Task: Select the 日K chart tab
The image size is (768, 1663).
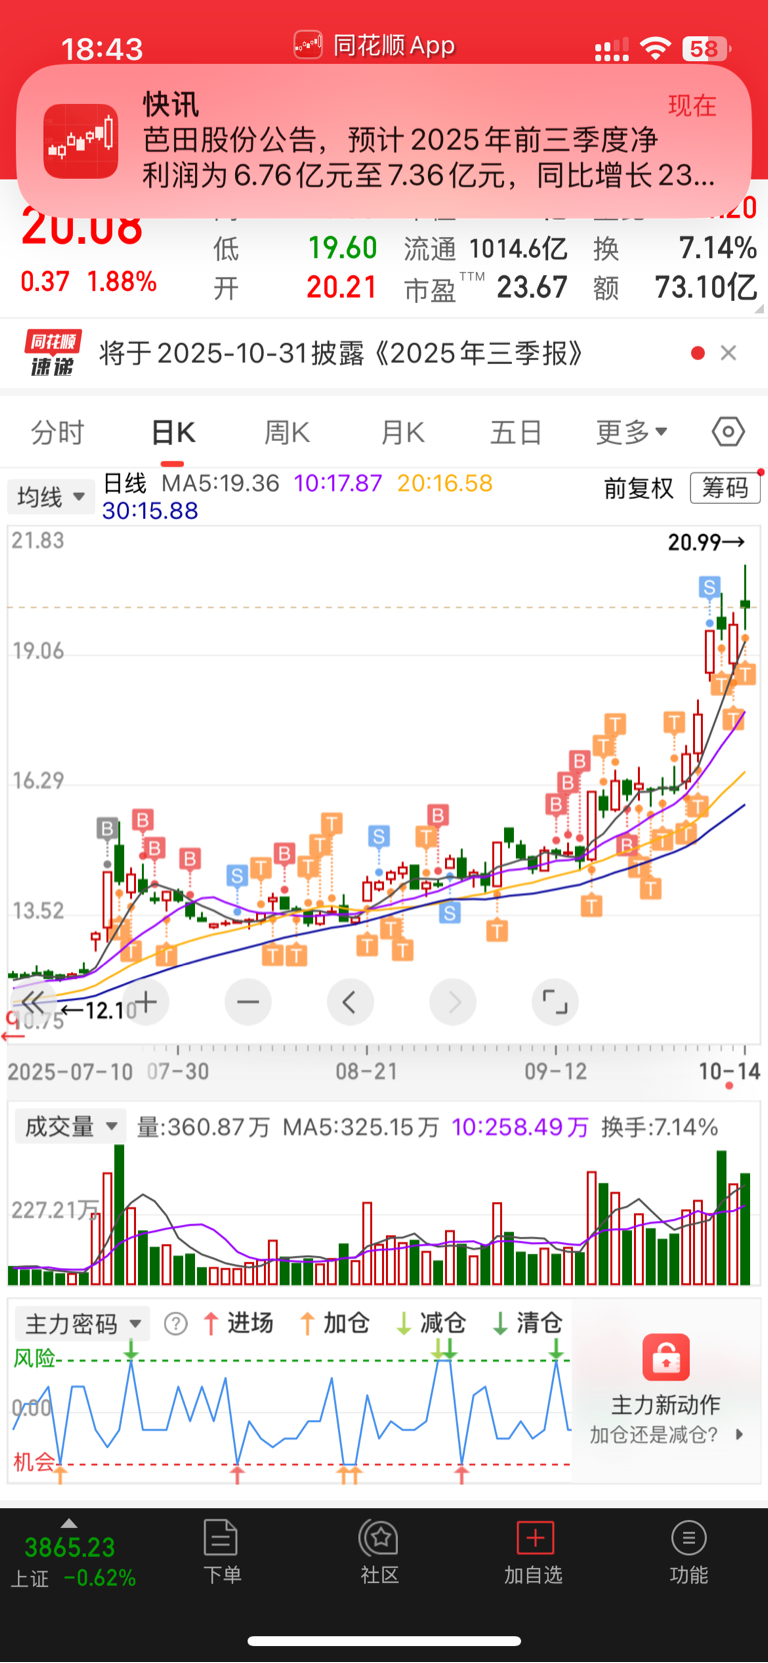Action: click(x=173, y=433)
